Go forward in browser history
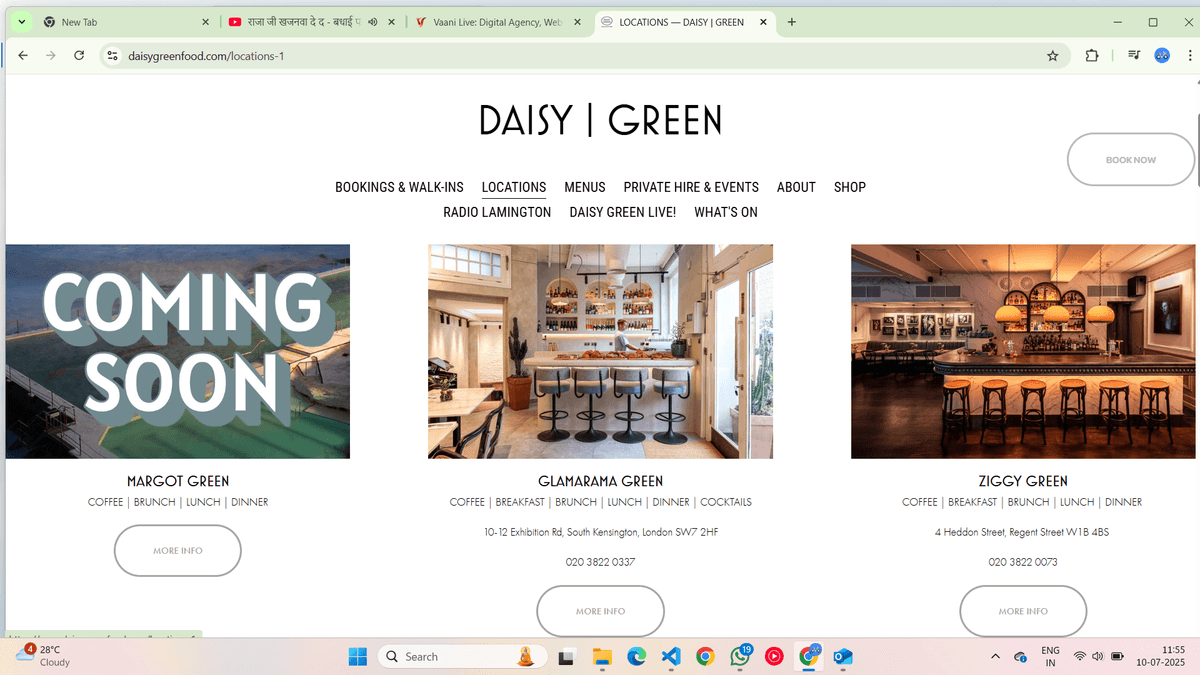 pyautogui.click(x=51, y=56)
